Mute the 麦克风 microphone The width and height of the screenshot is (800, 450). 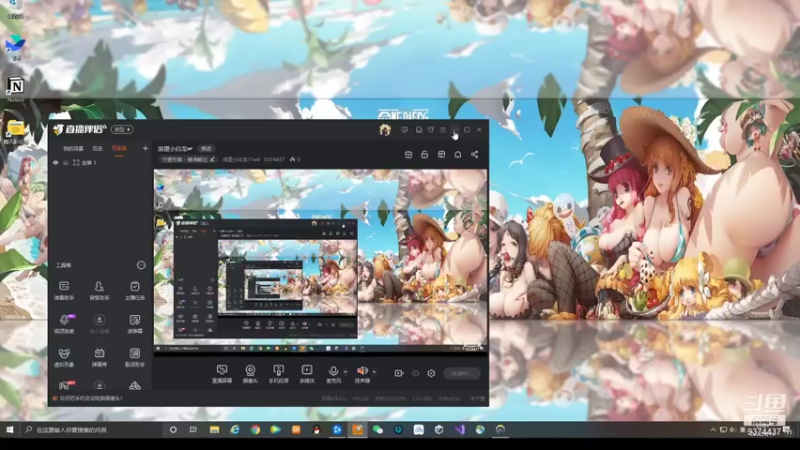pyautogui.click(x=333, y=373)
